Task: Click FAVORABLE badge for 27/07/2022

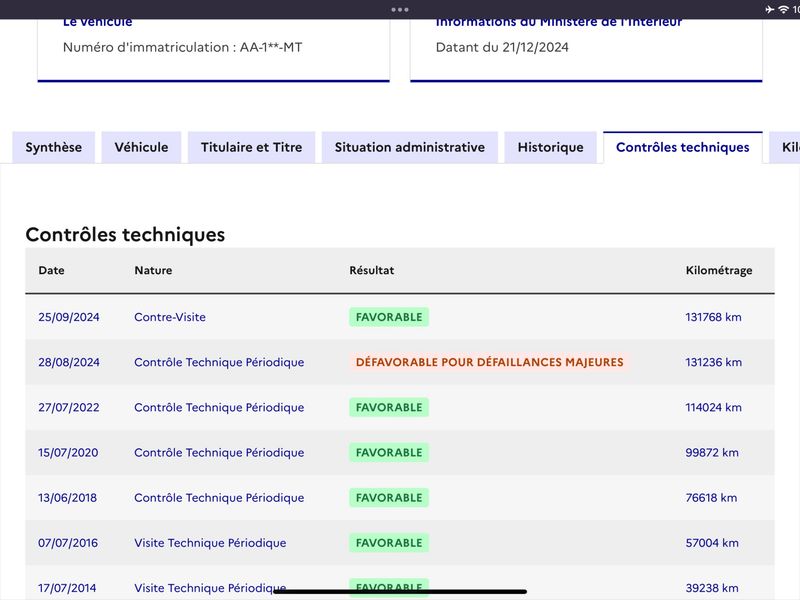Action: coord(389,407)
